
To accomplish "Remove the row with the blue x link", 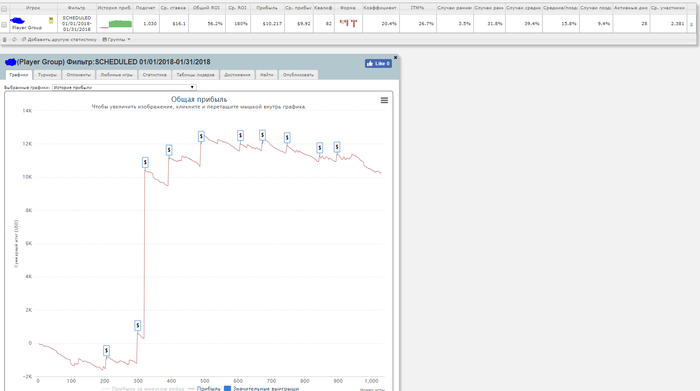I will pyautogui.click(x=692, y=24).
